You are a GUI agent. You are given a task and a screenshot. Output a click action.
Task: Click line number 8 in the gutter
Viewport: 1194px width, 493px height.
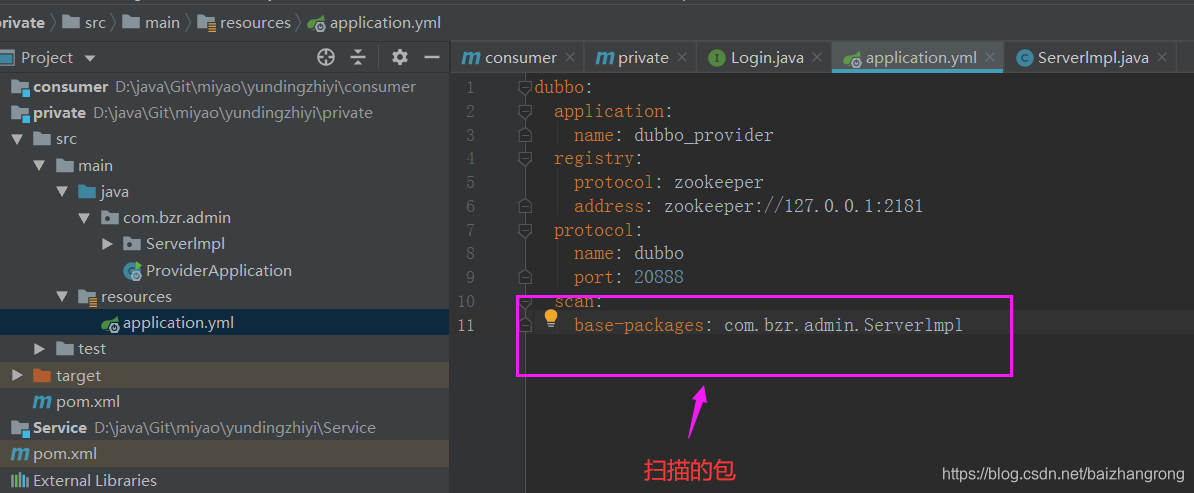point(470,253)
